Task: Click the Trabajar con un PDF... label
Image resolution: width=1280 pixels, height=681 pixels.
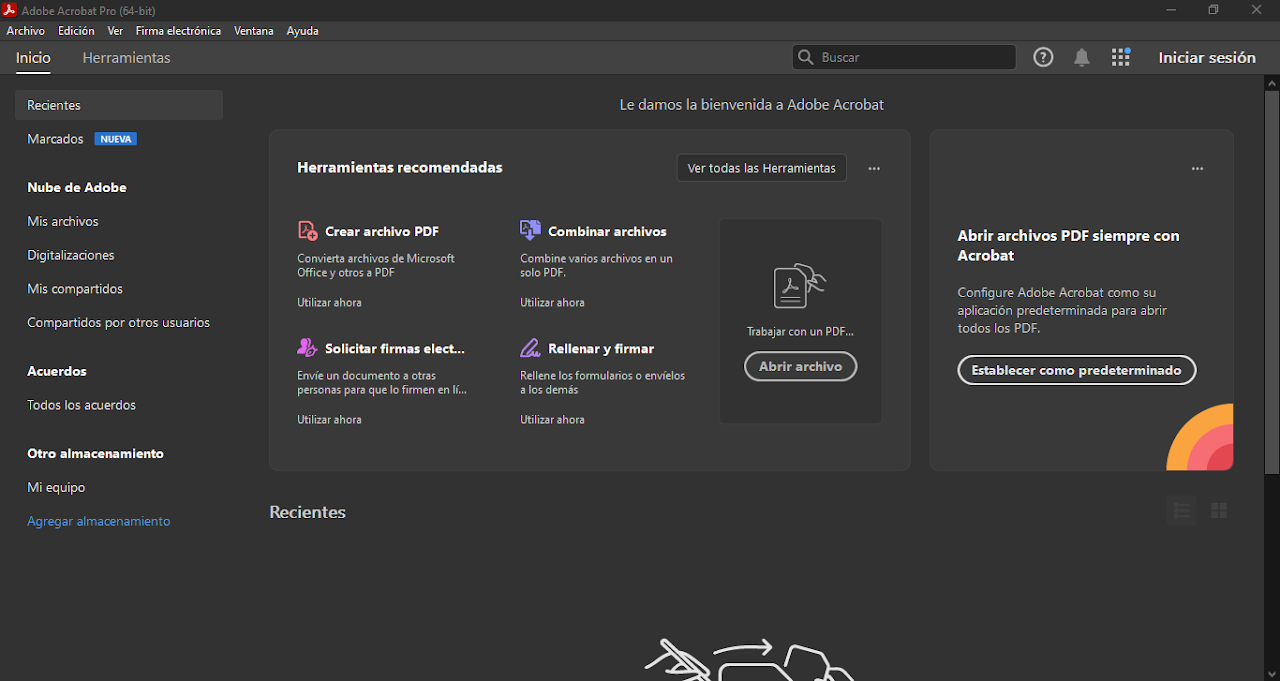Action: pyautogui.click(x=800, y=331)
